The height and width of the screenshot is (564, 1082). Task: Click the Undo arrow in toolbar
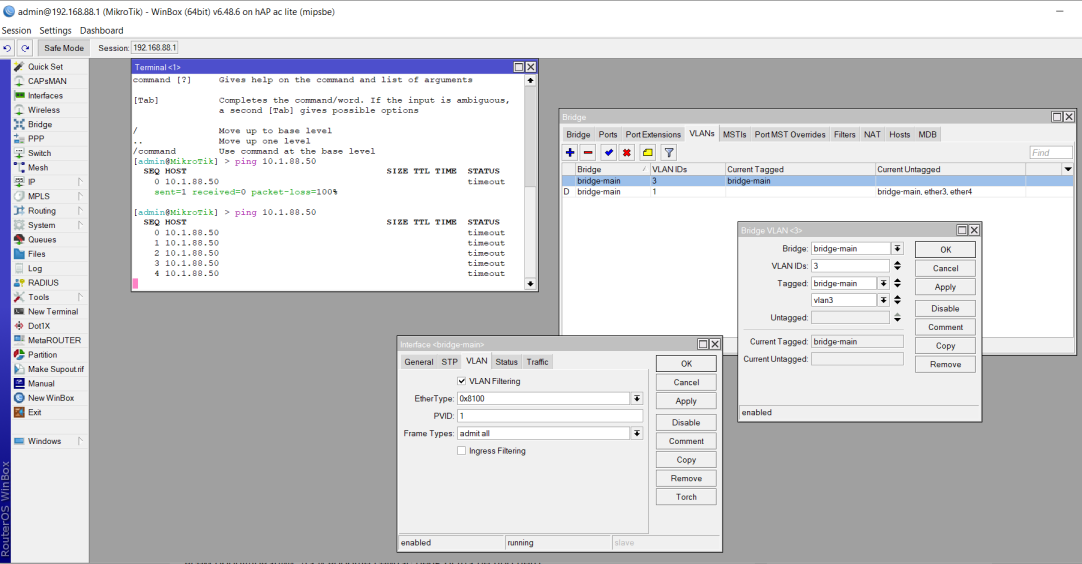tap(7, 48)
